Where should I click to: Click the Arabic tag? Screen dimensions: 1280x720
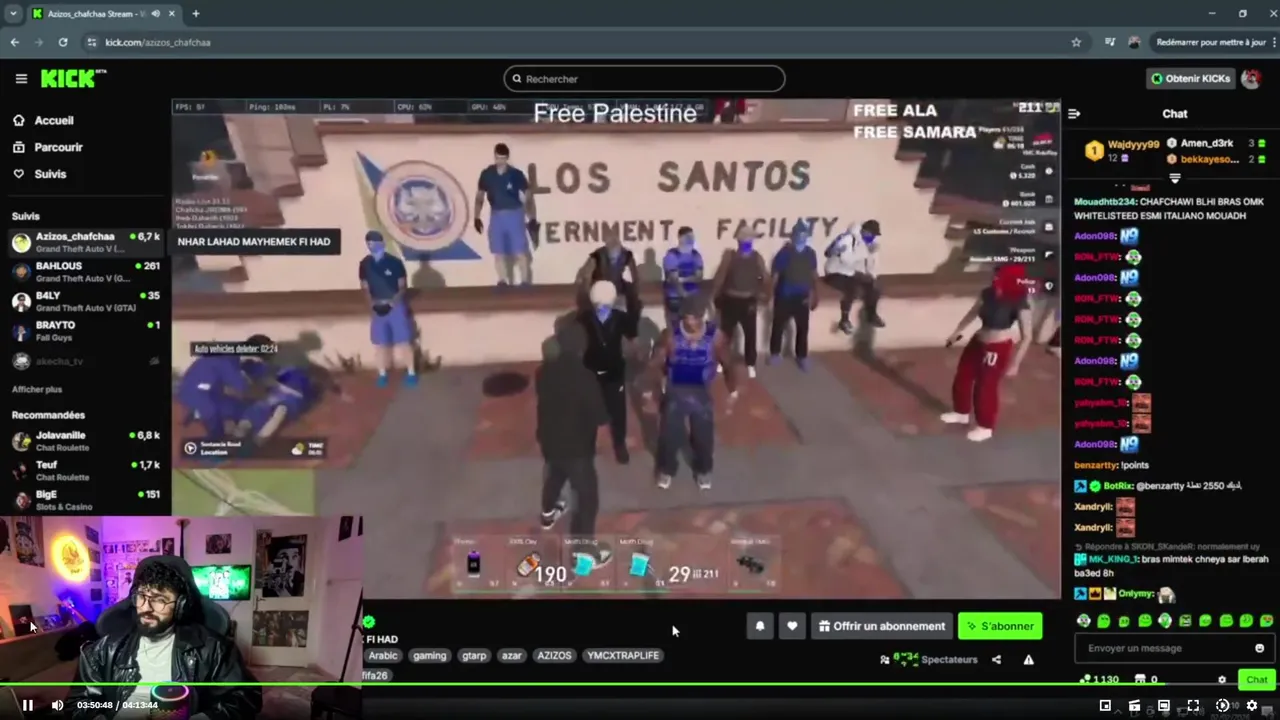click(x=383, y=656)
